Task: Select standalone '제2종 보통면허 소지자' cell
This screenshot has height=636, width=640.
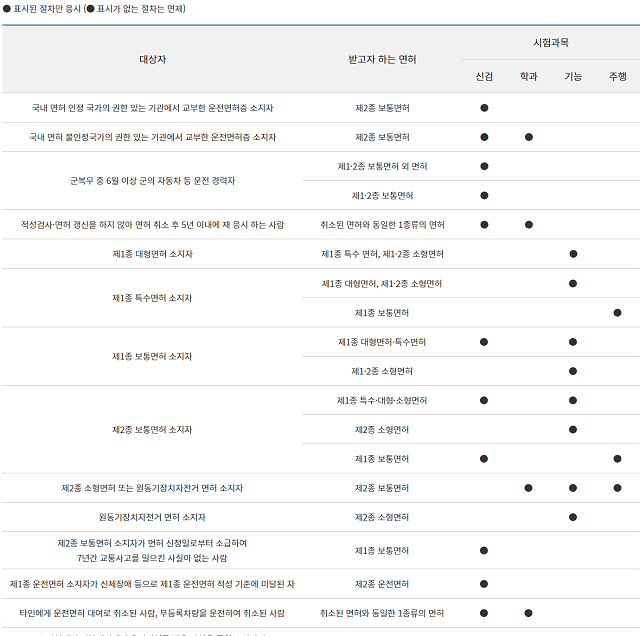Action: [152, 429]
